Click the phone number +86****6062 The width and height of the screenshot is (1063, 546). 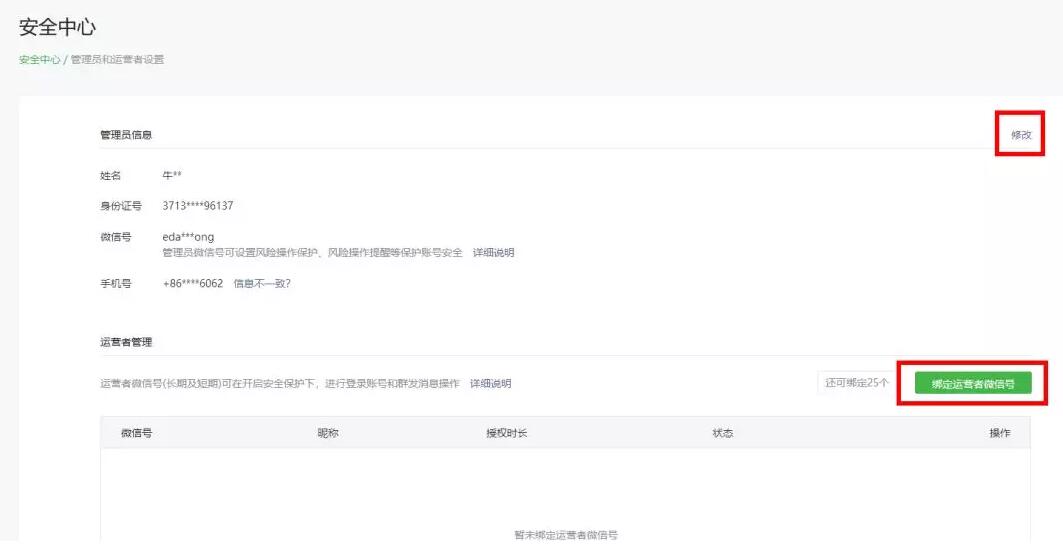coord(193,283)
